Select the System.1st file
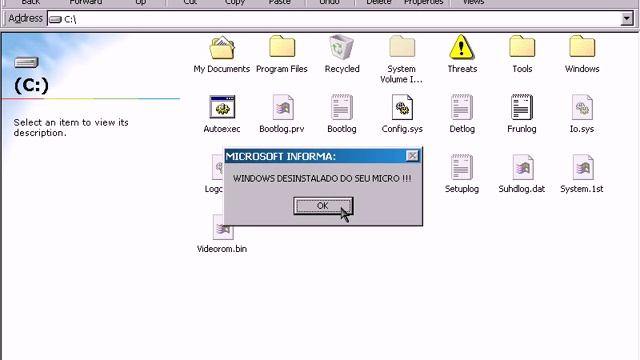This screenshot has width=640, height=360. coord(582,167)
